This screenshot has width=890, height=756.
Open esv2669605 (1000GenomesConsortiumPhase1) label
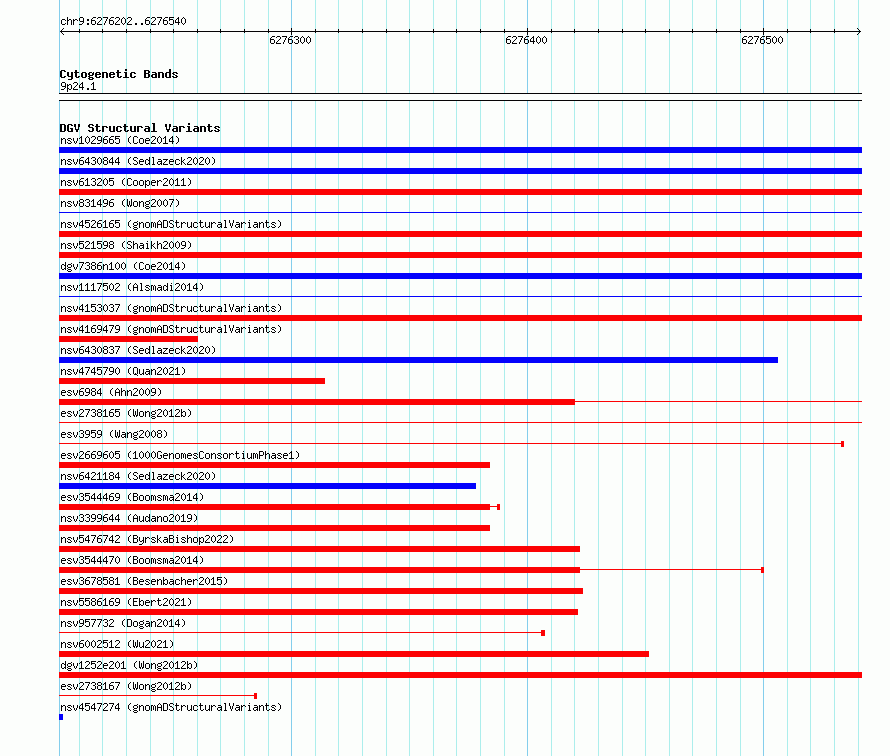coord(180,455)
